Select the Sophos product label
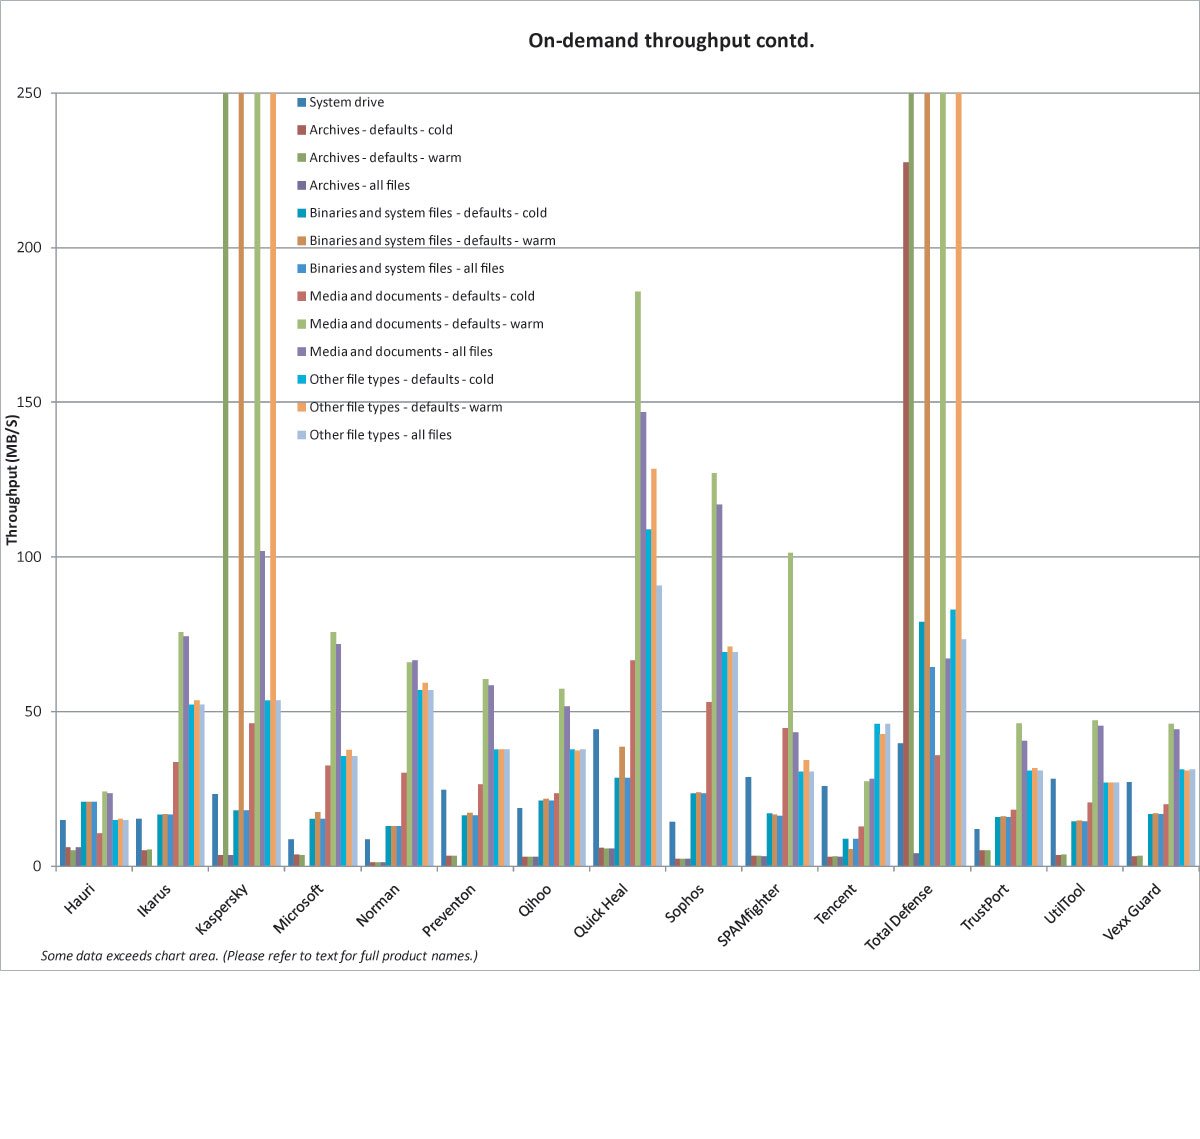Screen dimensions: 1200x1139 pyautogui.click(x=685, y=903)
